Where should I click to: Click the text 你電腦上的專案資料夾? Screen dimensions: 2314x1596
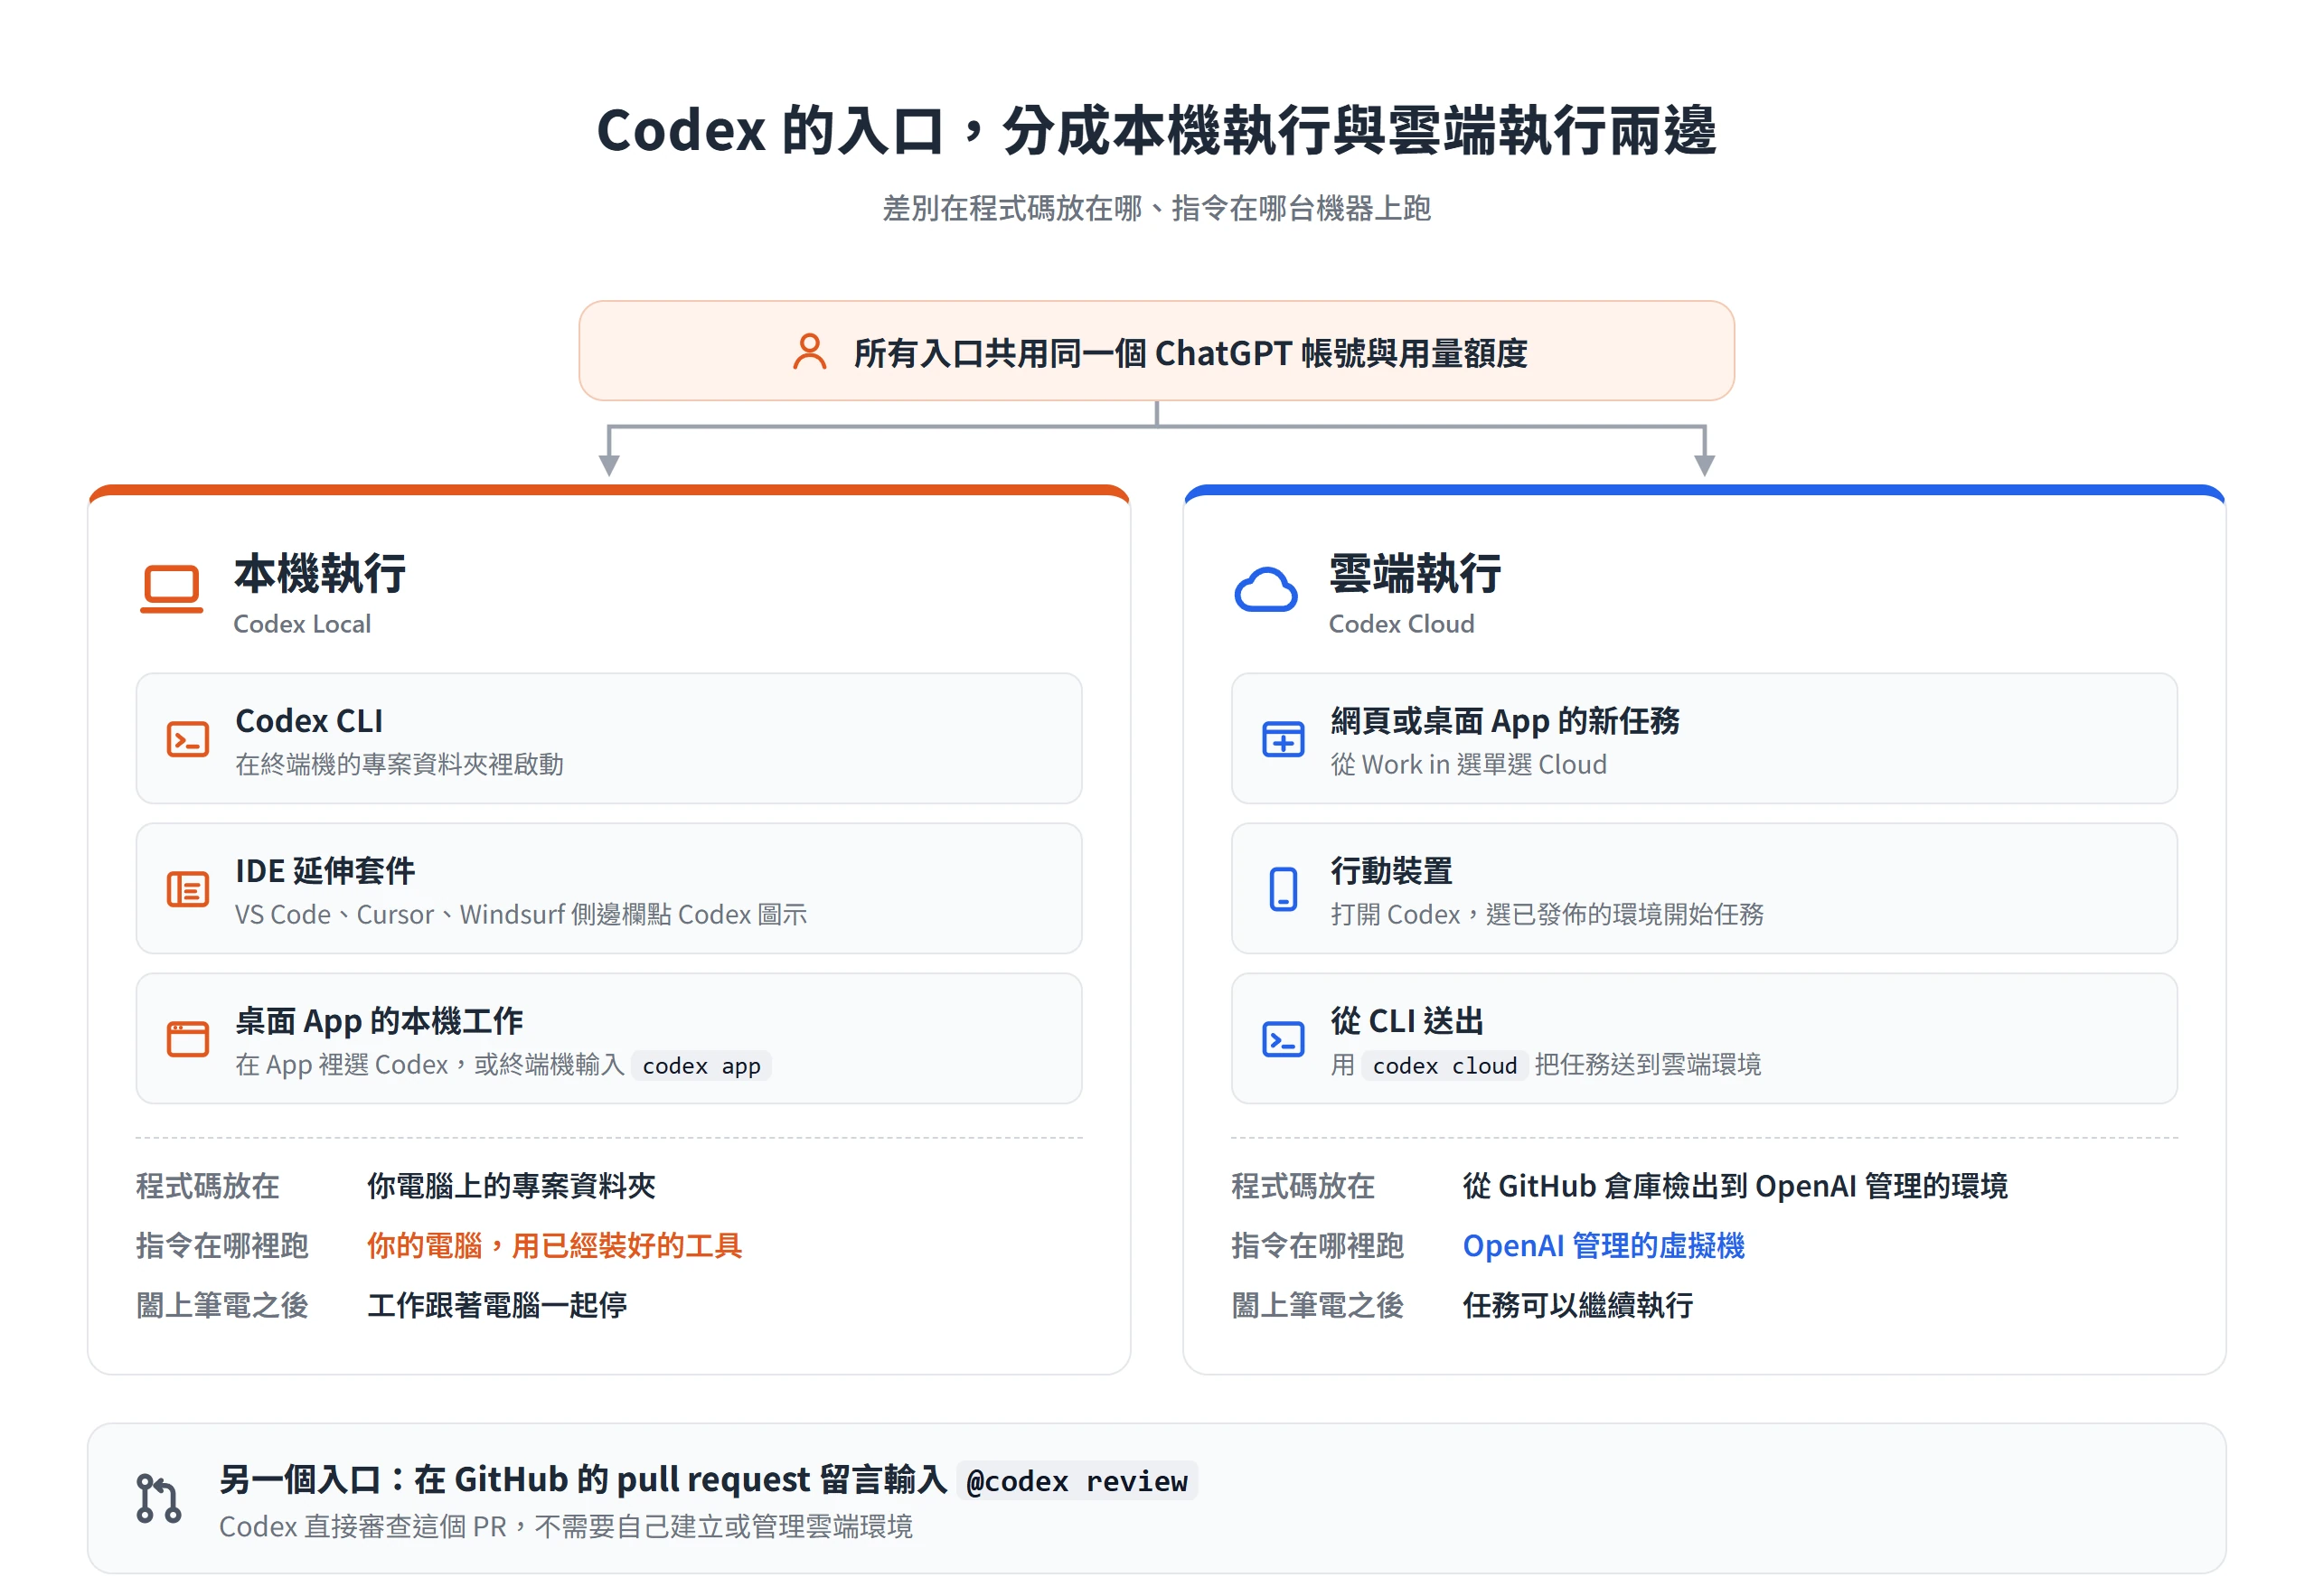pos(511,1186)
